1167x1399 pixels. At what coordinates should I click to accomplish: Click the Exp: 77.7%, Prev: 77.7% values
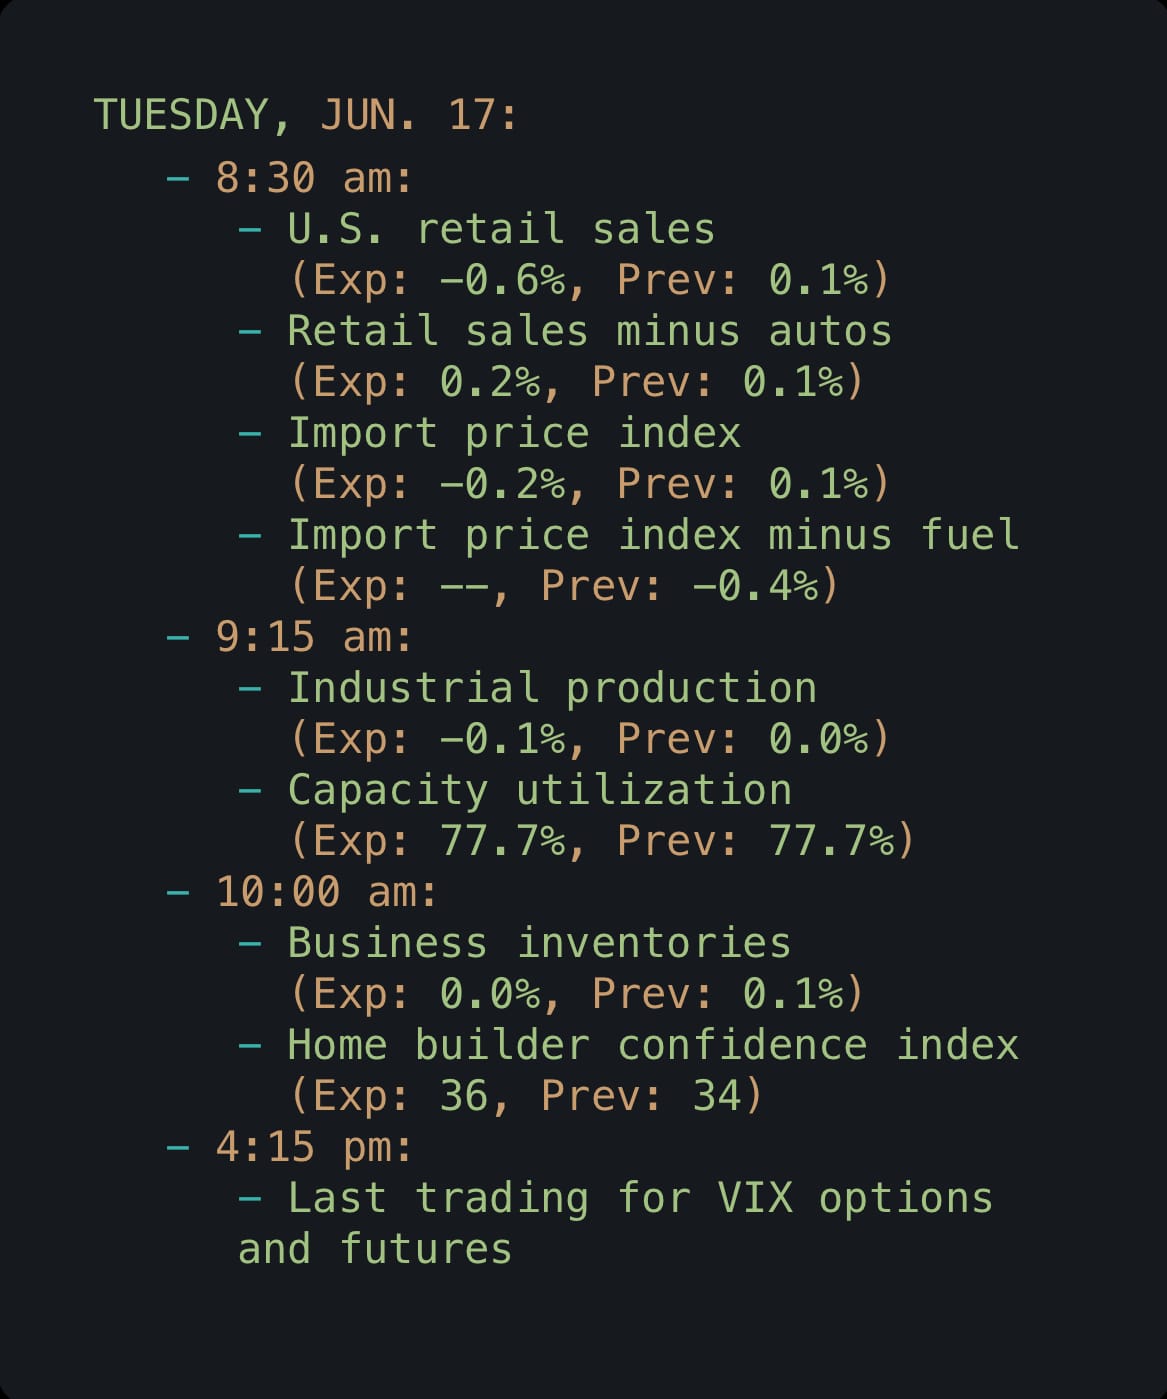pos(602,841)
